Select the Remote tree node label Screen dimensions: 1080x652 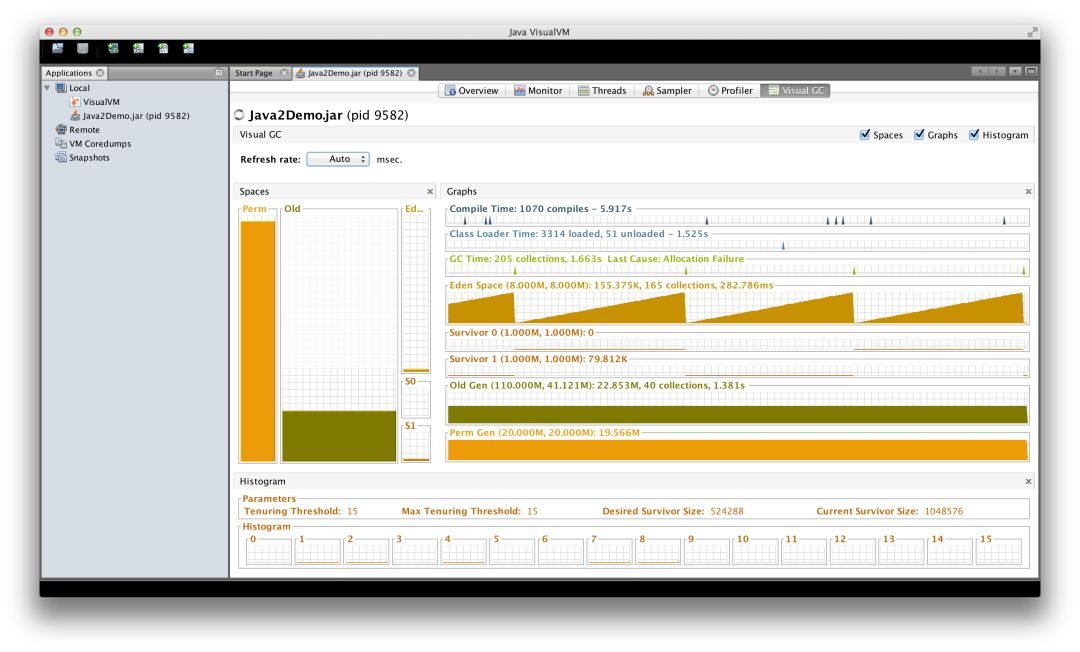point(84,129)
